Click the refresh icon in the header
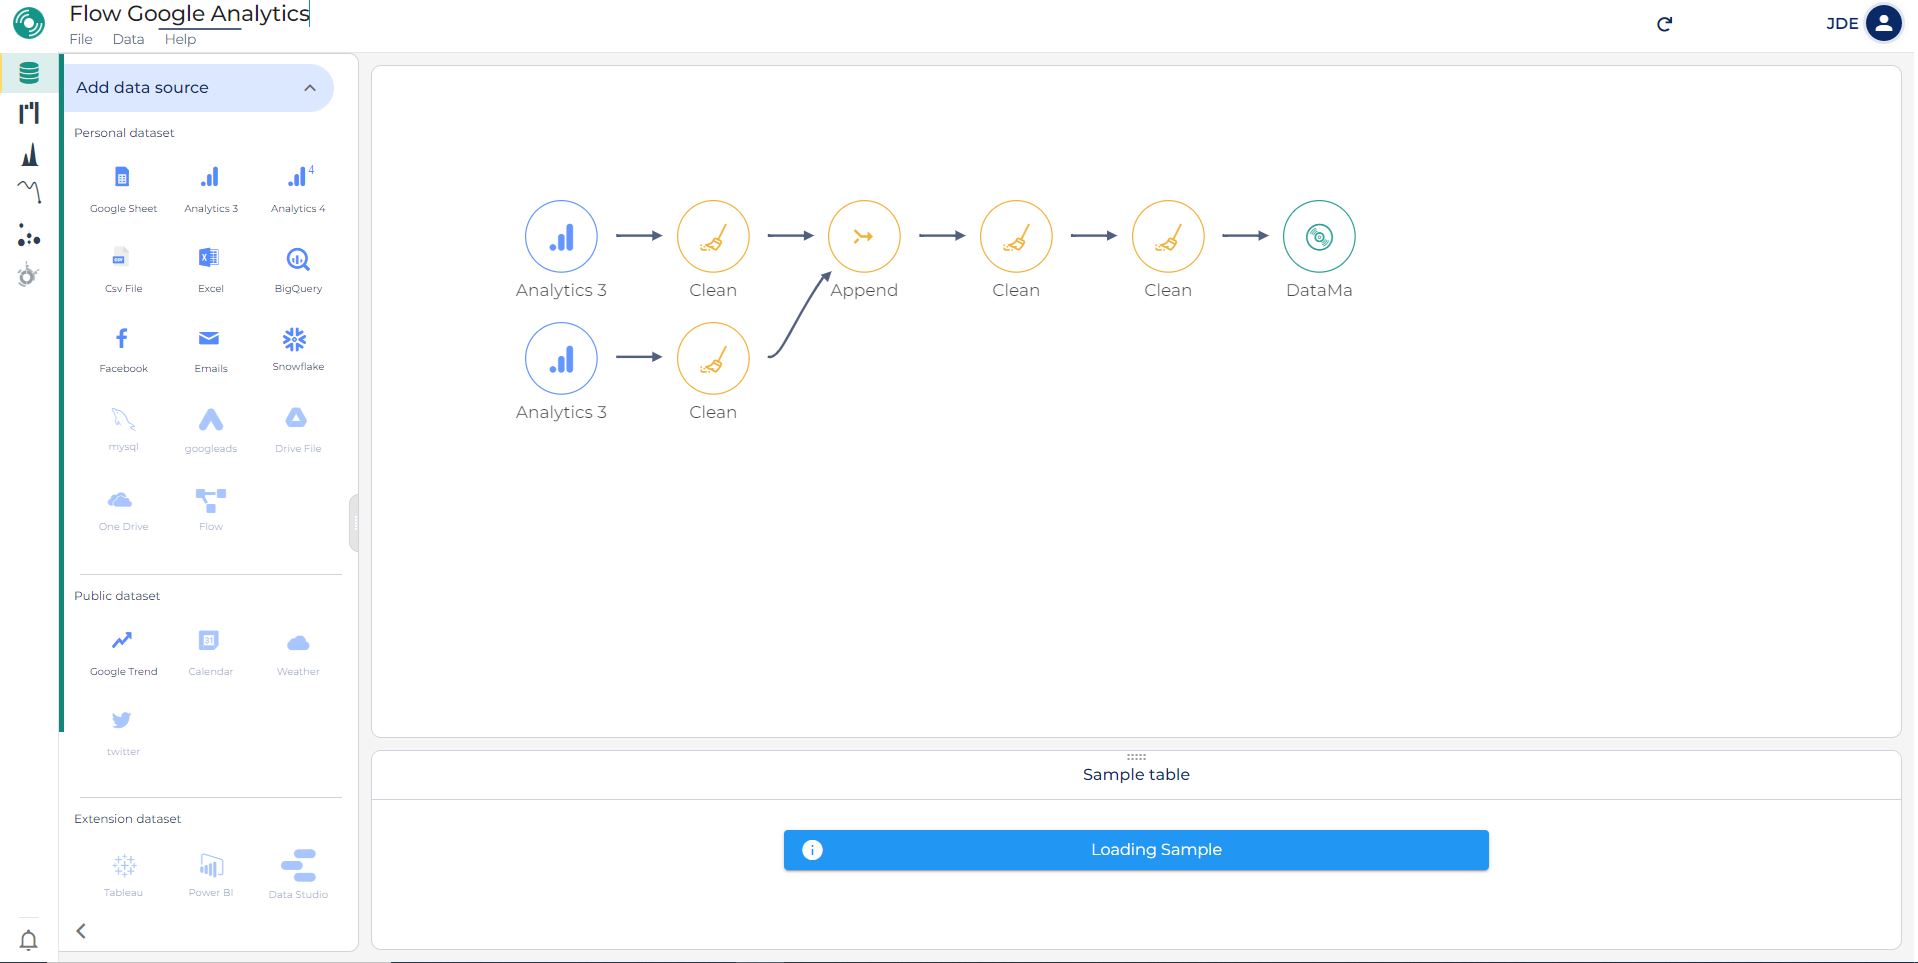This screenshot has width=1918, height=963. (1664, 24)
